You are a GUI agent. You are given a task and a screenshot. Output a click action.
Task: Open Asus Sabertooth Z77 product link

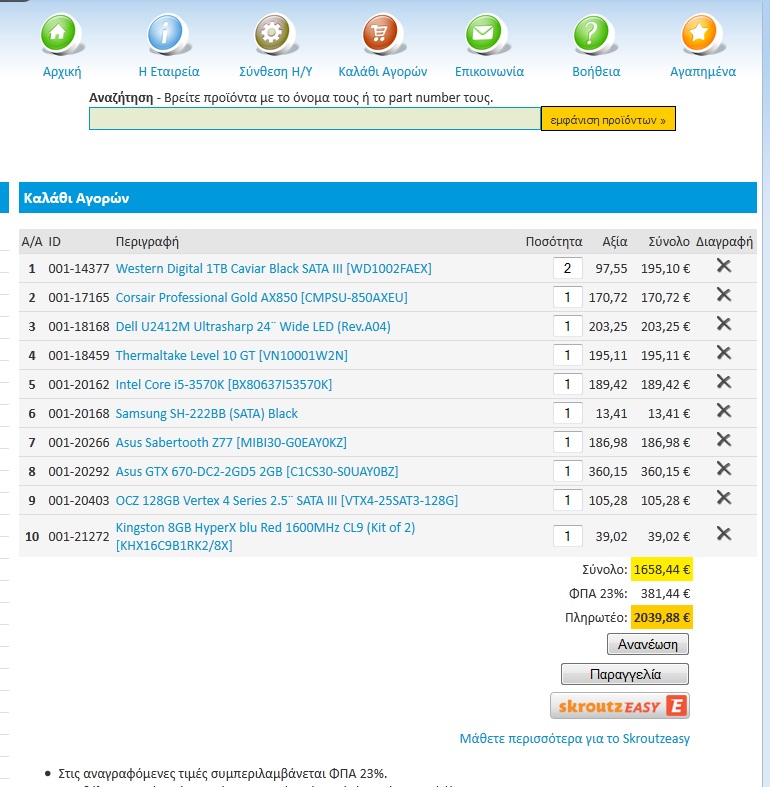click(x=231, y=443)
